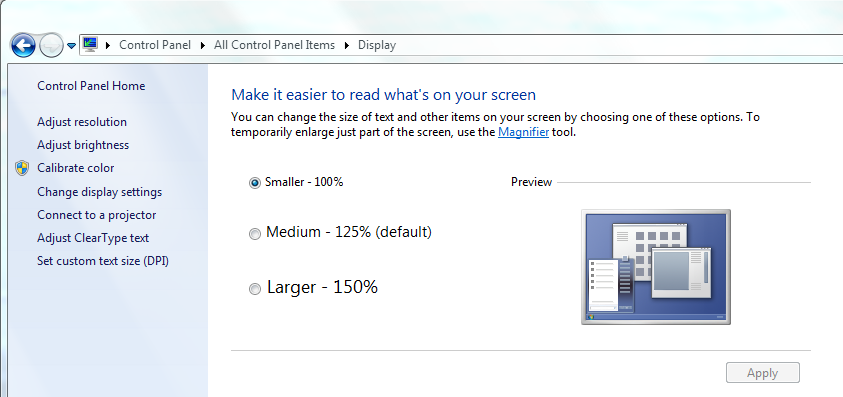843x397 pixels.
Task: Expand arrow after Control Panel breadcrumb
Action: 203,46
